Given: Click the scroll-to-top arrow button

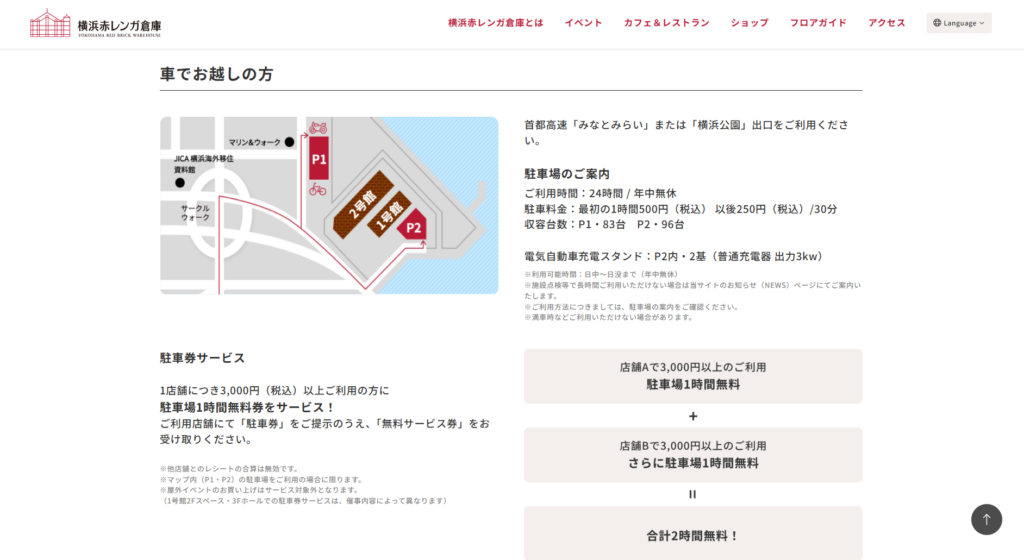Looking at the screenshot, I should pyautogui.click(x=986, y=520).
